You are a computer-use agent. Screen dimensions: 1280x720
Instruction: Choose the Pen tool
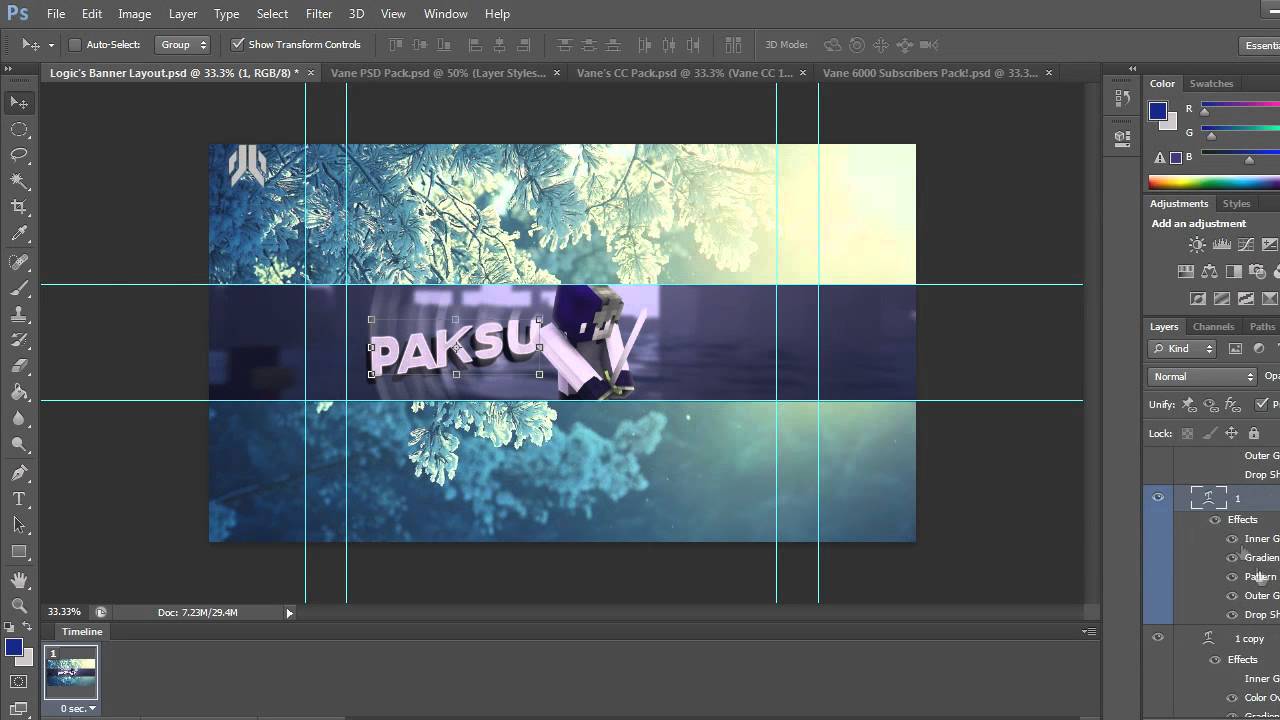coord(19,473)
